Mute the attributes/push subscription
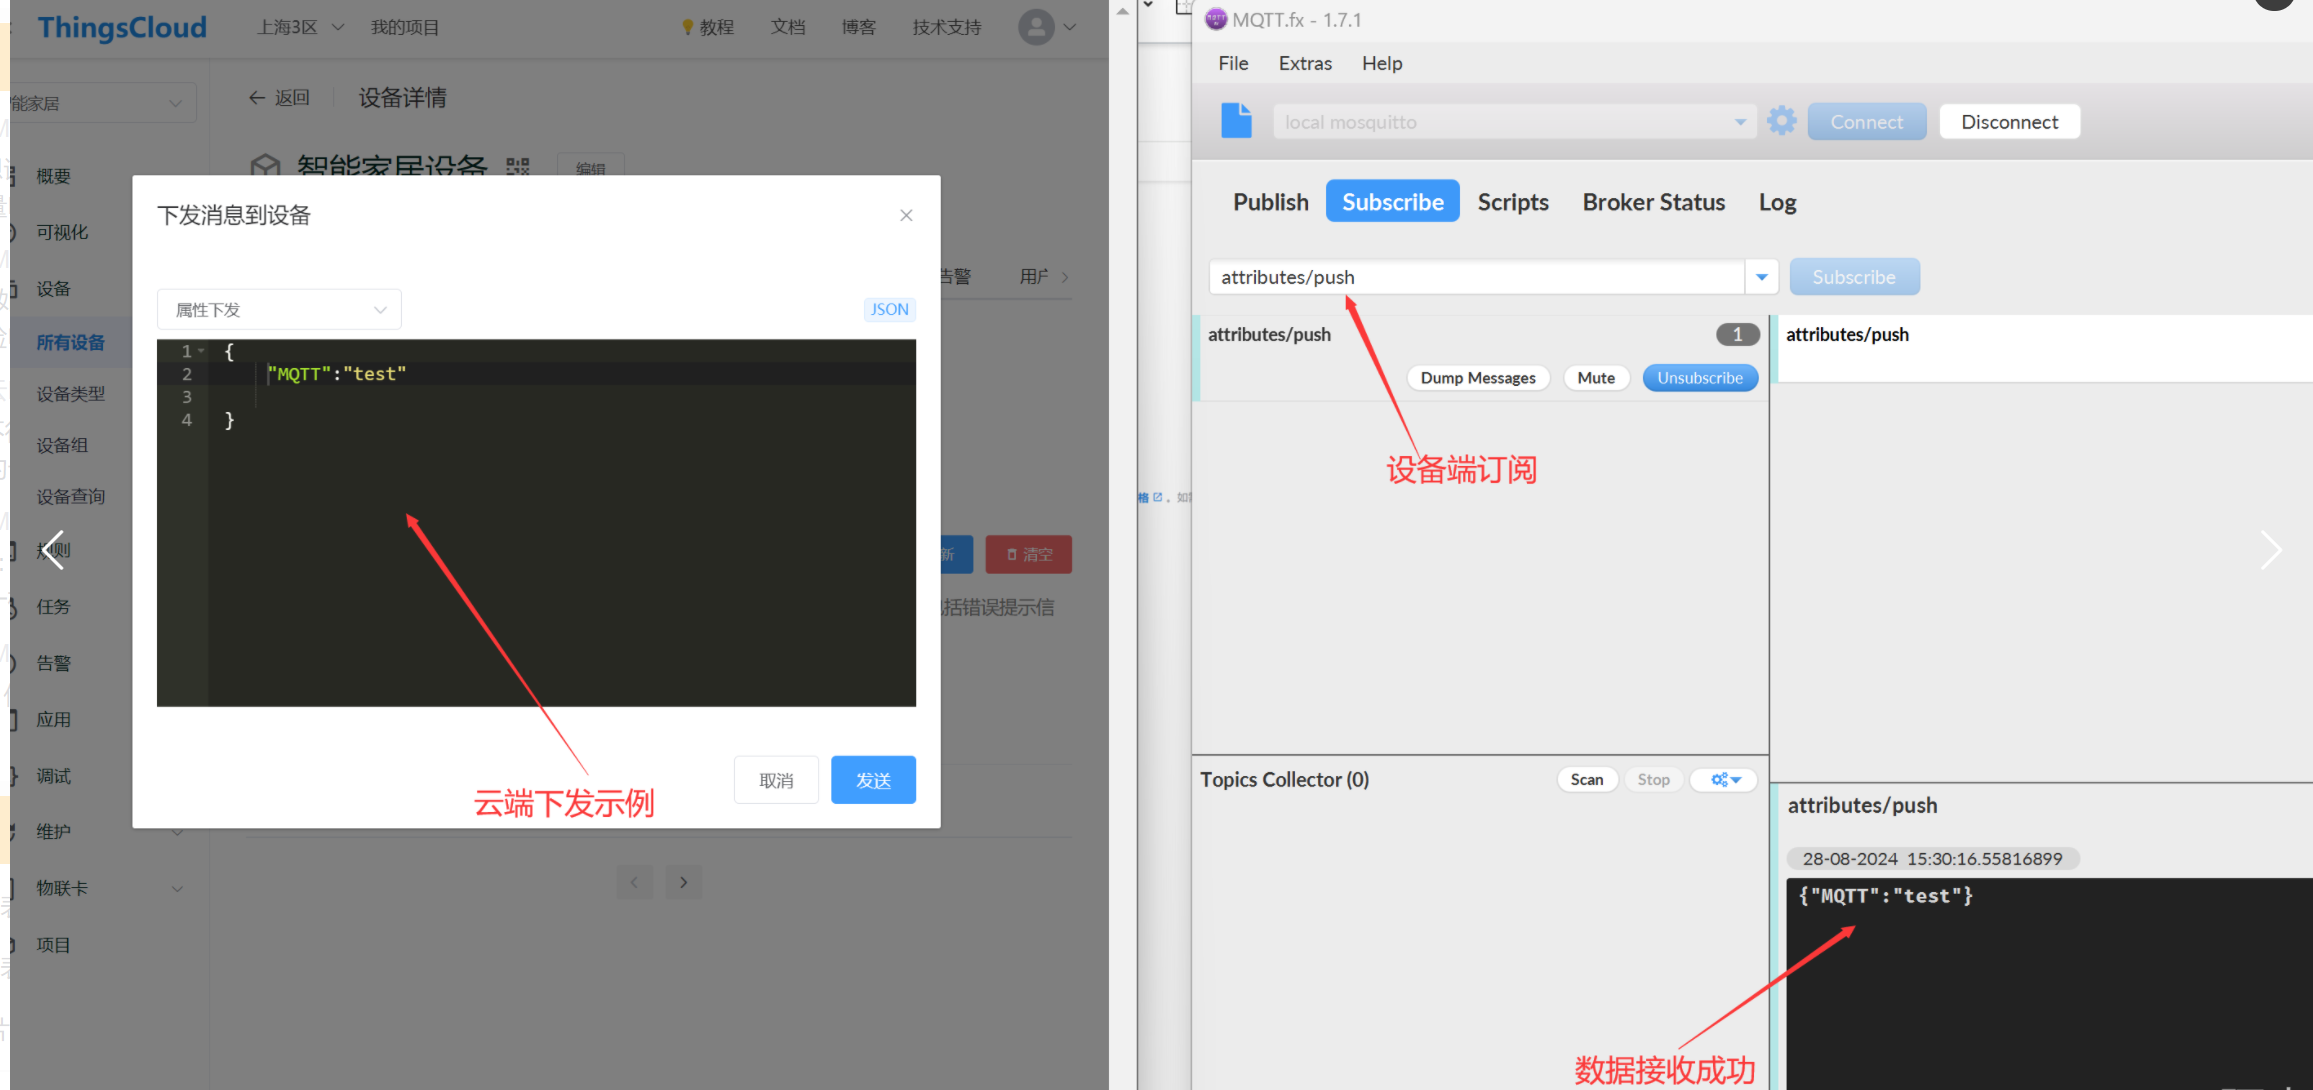2313x1090 pixels. (x=1596, y=378)
